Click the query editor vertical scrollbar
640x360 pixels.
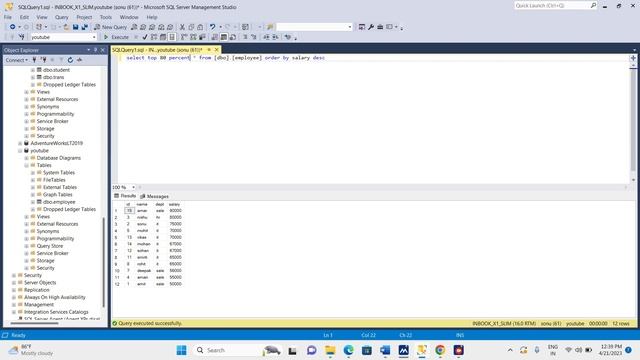633,120
